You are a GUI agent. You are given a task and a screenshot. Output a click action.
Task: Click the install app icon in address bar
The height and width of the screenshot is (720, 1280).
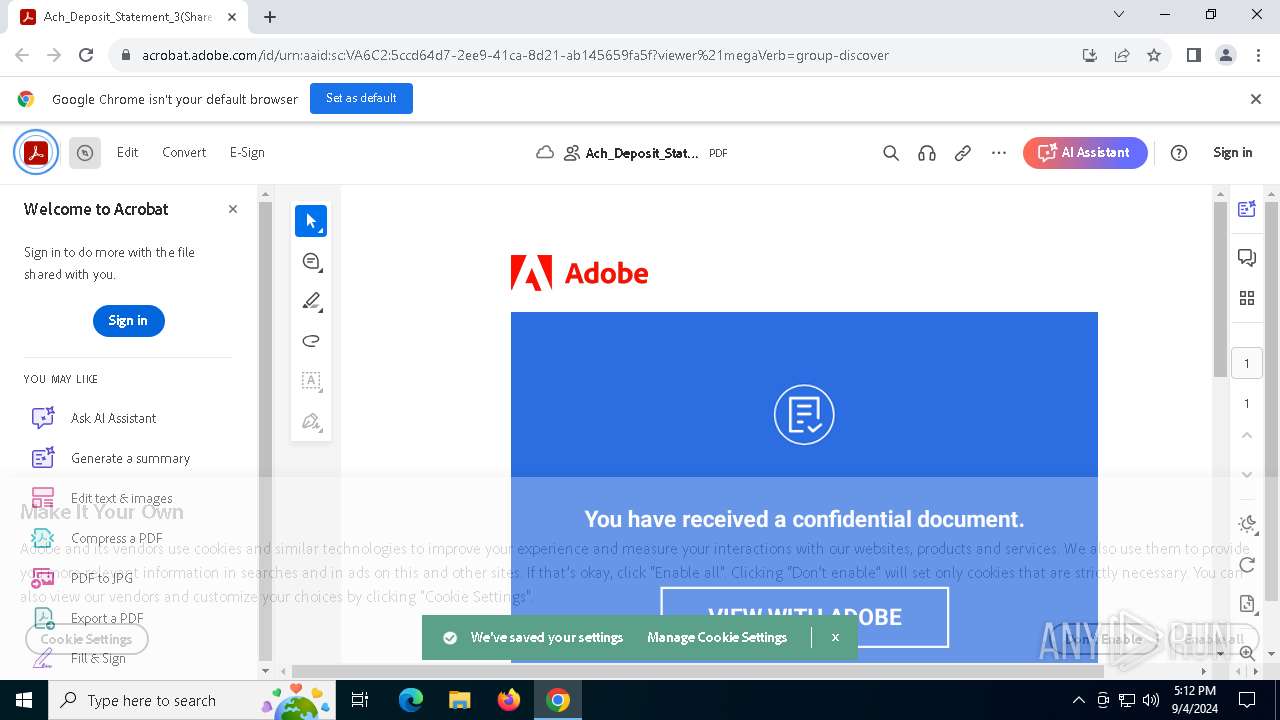tap(1090, 55)
